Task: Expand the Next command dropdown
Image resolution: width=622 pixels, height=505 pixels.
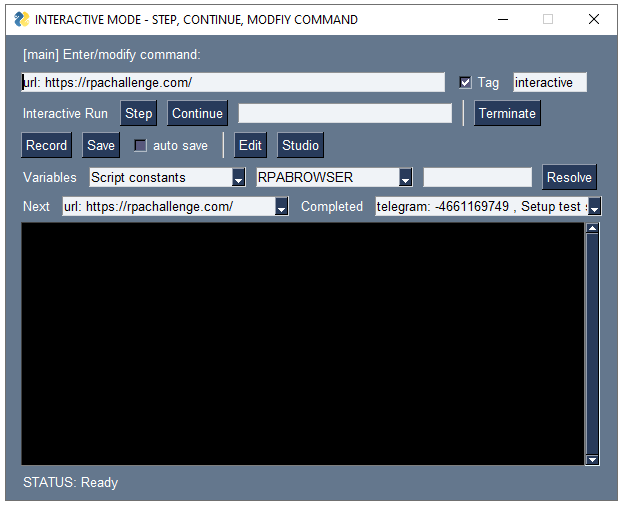Action: [x=282, y=207]
